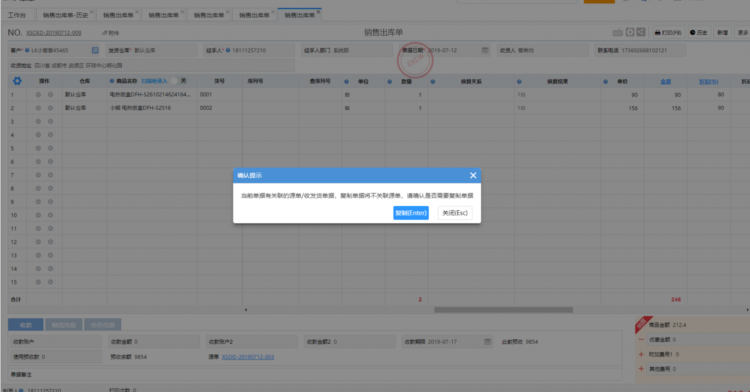The image size is (750, 392).
Task: Open table column settings gear icon
Action: click(x=17, y=81)
